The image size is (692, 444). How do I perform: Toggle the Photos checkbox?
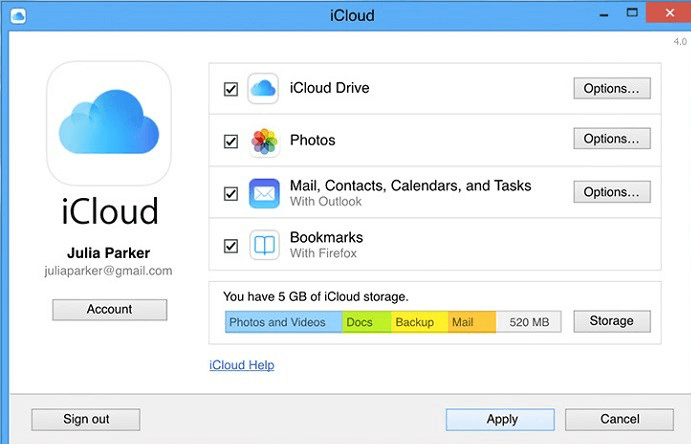pyautogui.click(x=231, y=142)
